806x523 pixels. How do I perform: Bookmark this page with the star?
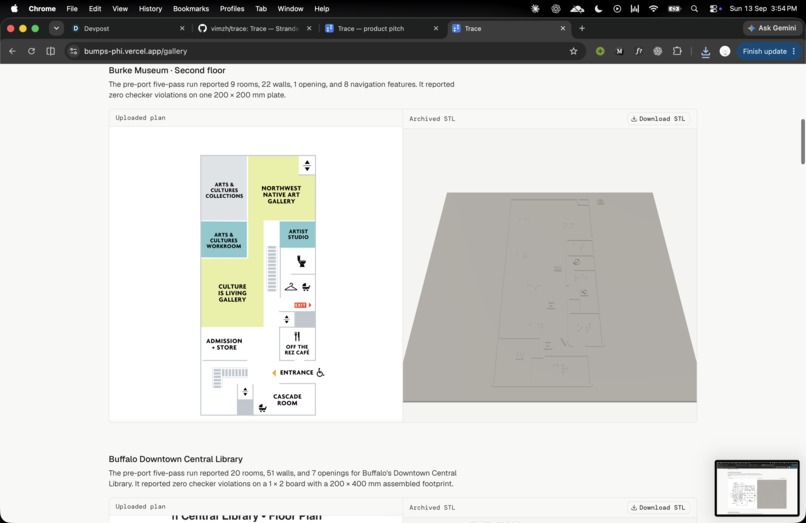pos(574,51)
